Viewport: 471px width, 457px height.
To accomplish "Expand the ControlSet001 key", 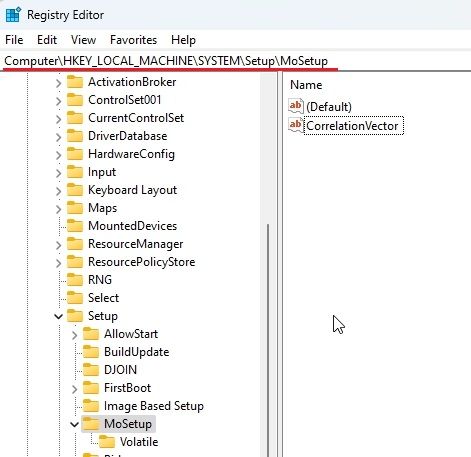I will click(58, 100).
